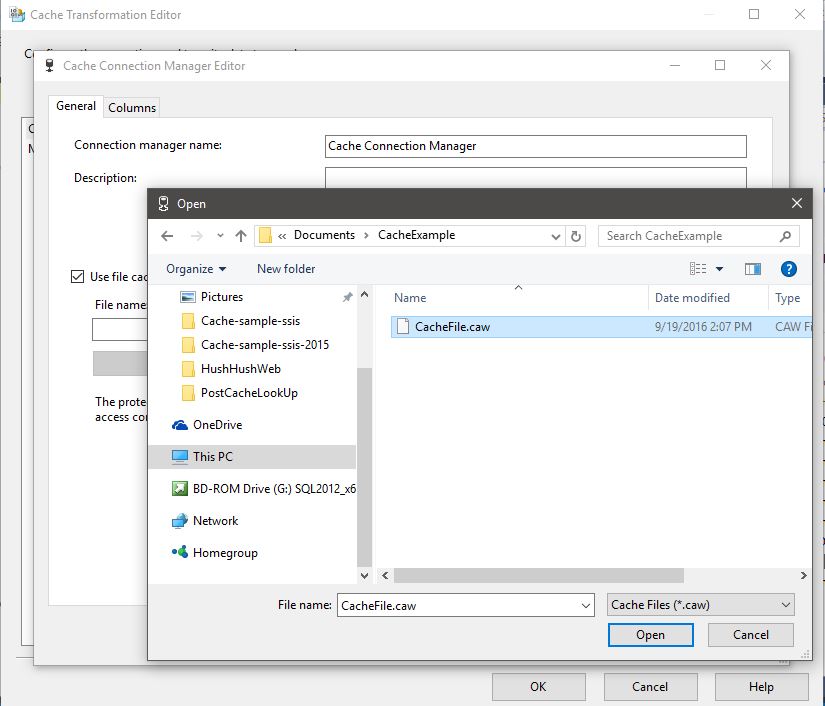Click the BD-ROM drive icon

(x=180, y=489)
